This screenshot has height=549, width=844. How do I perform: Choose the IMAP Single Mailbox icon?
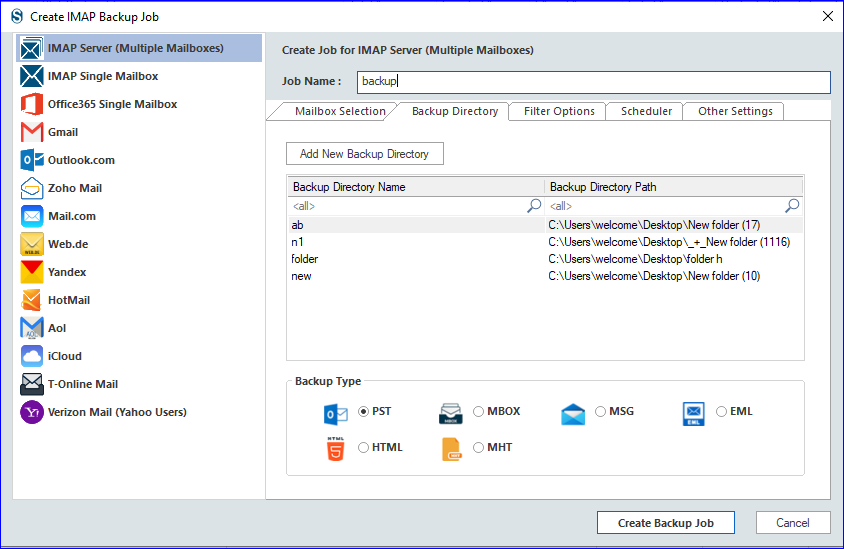[31, 76]
